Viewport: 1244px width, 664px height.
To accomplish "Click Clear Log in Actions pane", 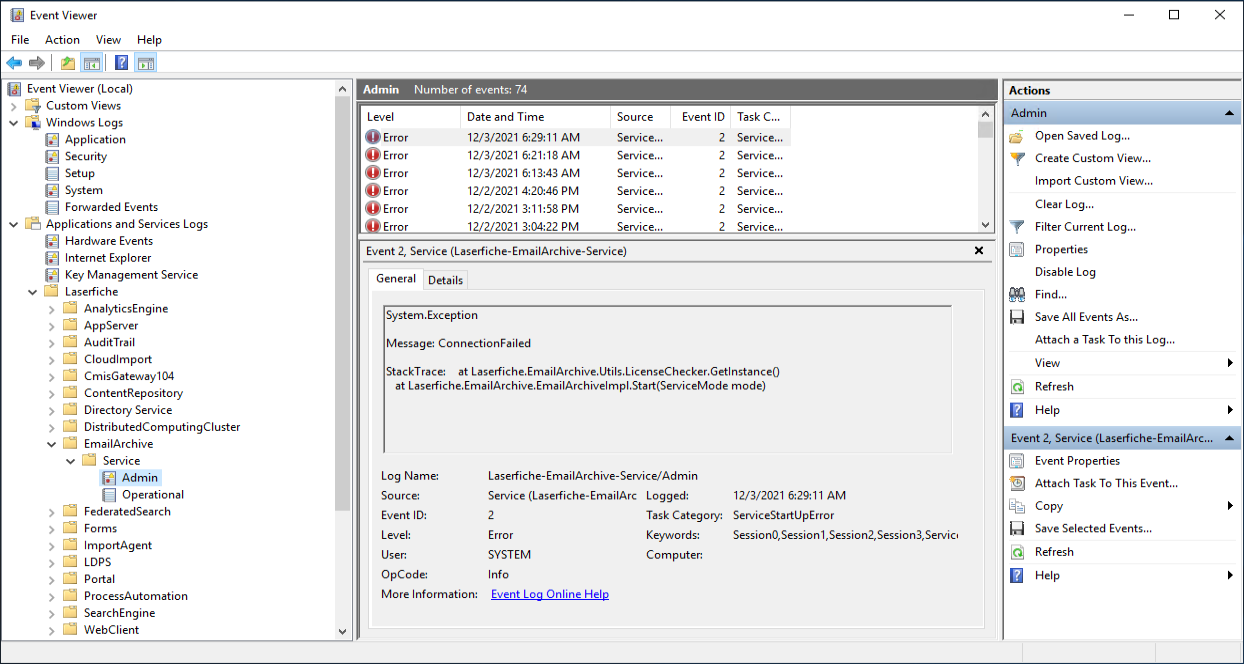I will (1064, 204).
